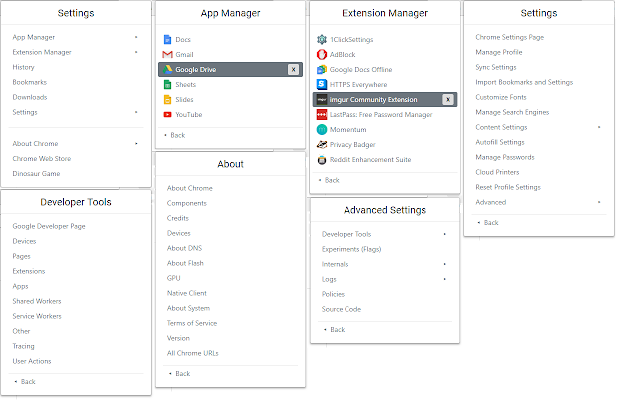
Task: Select Customize Fonts entry
Action: (x=501, y=97)
